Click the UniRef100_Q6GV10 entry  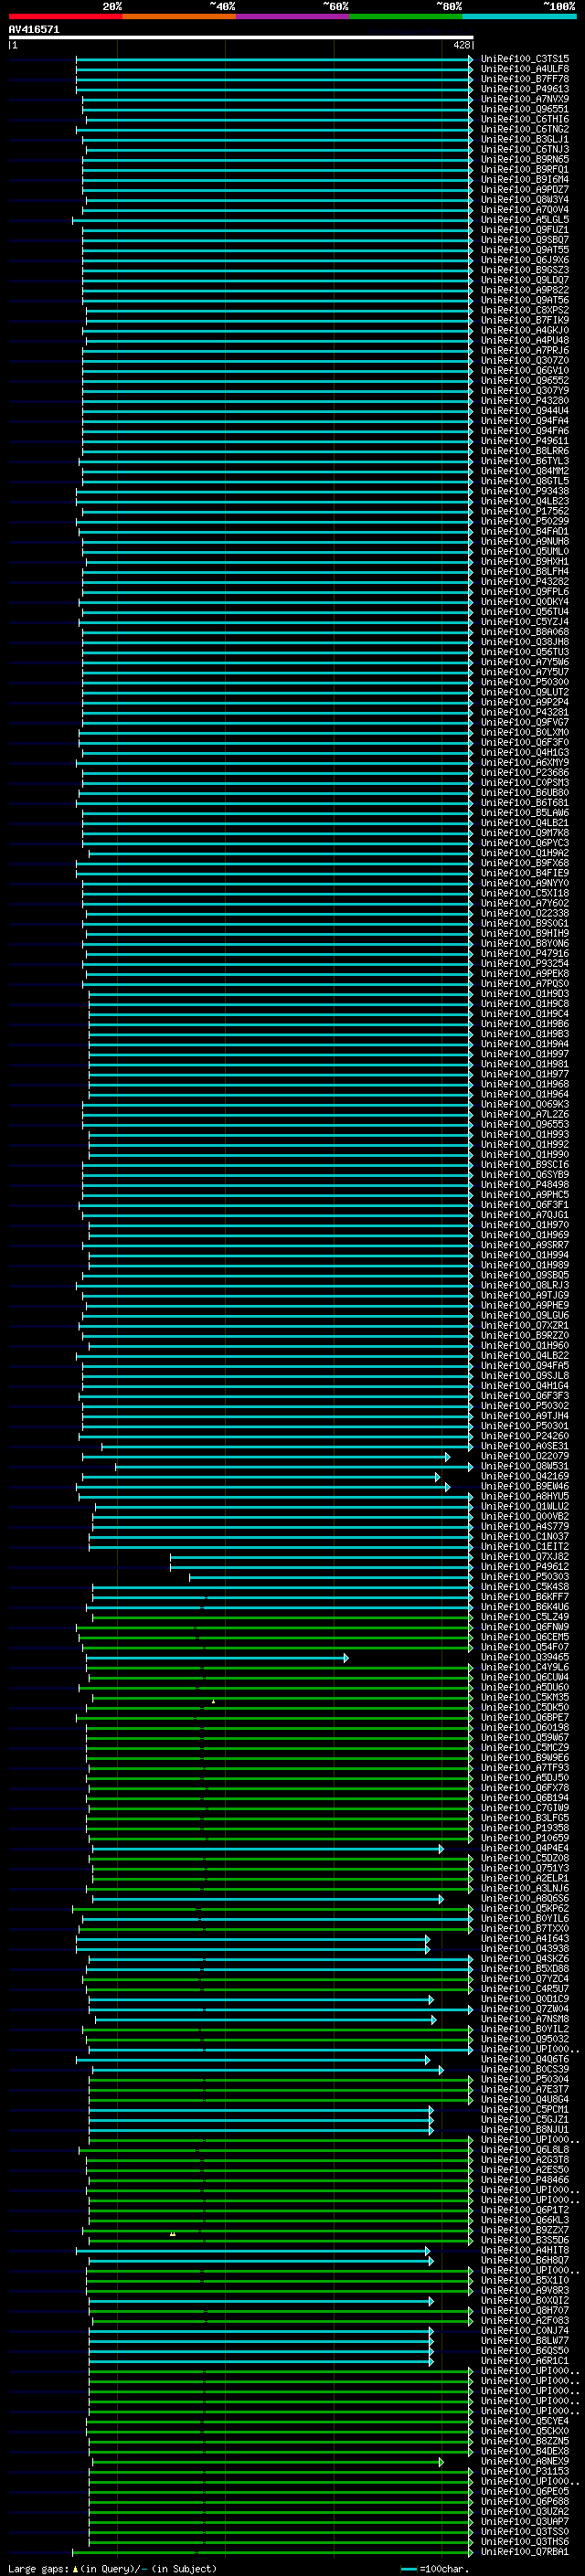(x=525, y=370)
